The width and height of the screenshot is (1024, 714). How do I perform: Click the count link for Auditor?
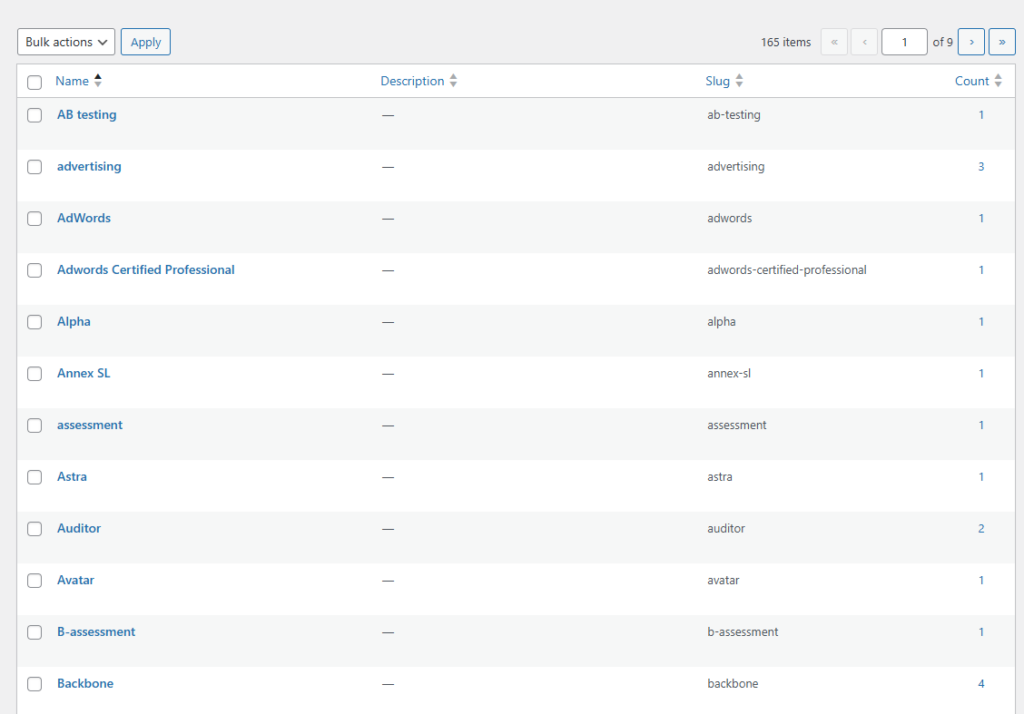tap(980, 528)
